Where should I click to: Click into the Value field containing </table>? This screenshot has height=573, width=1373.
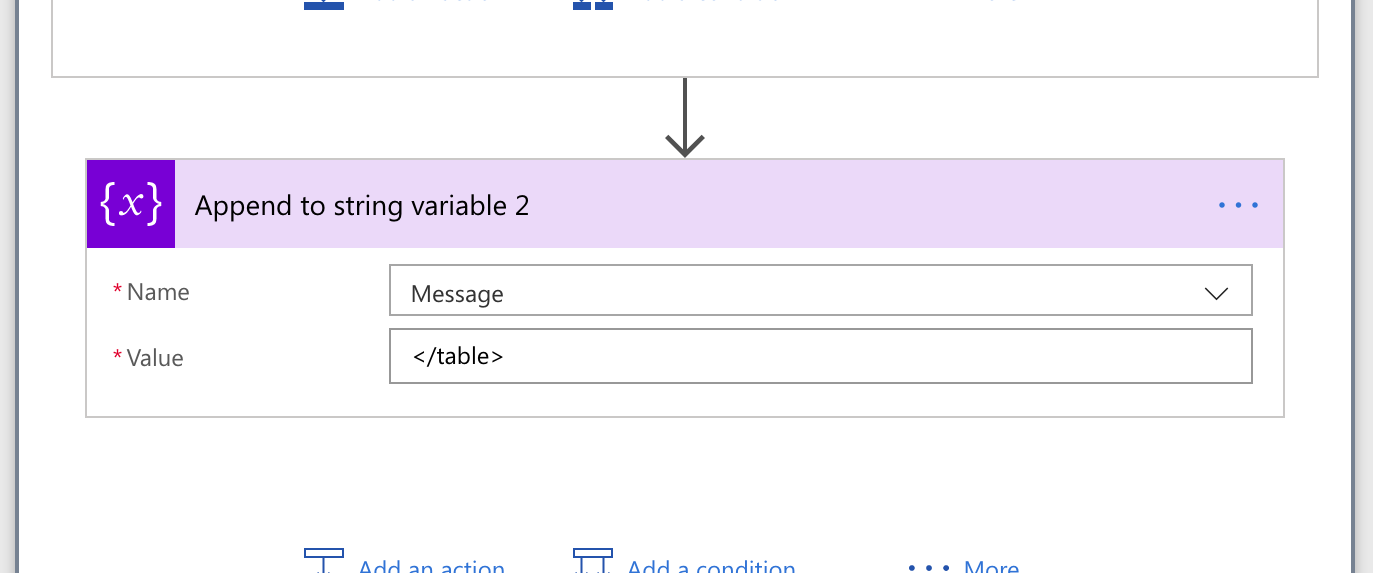820,356
